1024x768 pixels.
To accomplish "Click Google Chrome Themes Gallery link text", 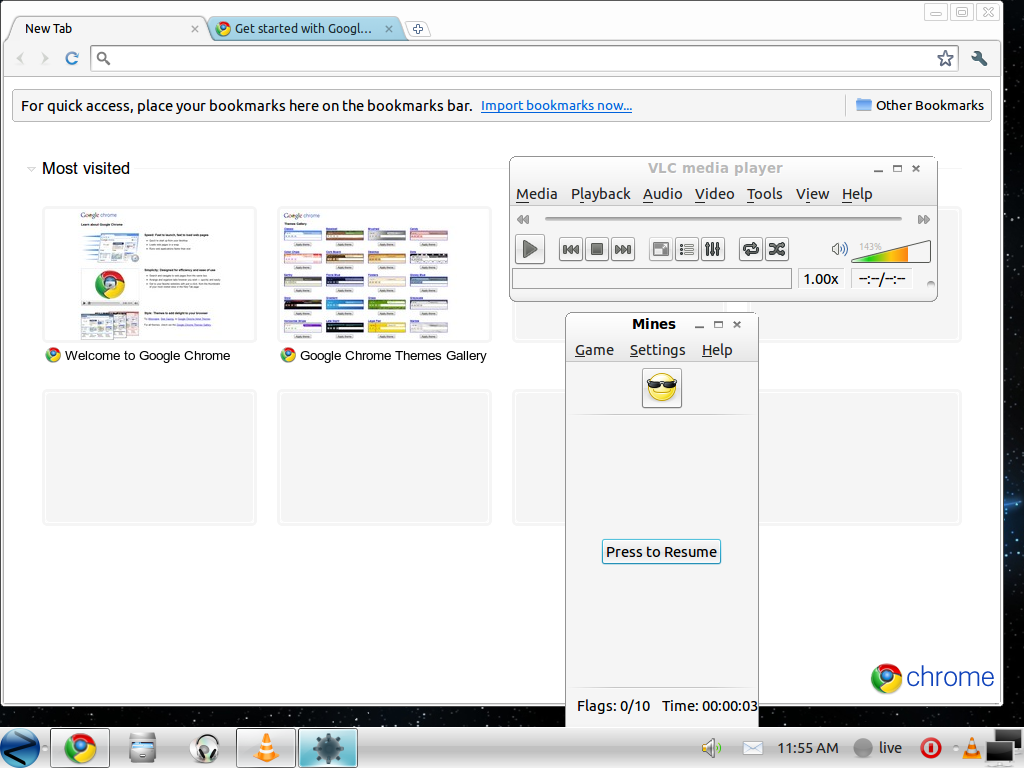I will click(x=393, y=356).
